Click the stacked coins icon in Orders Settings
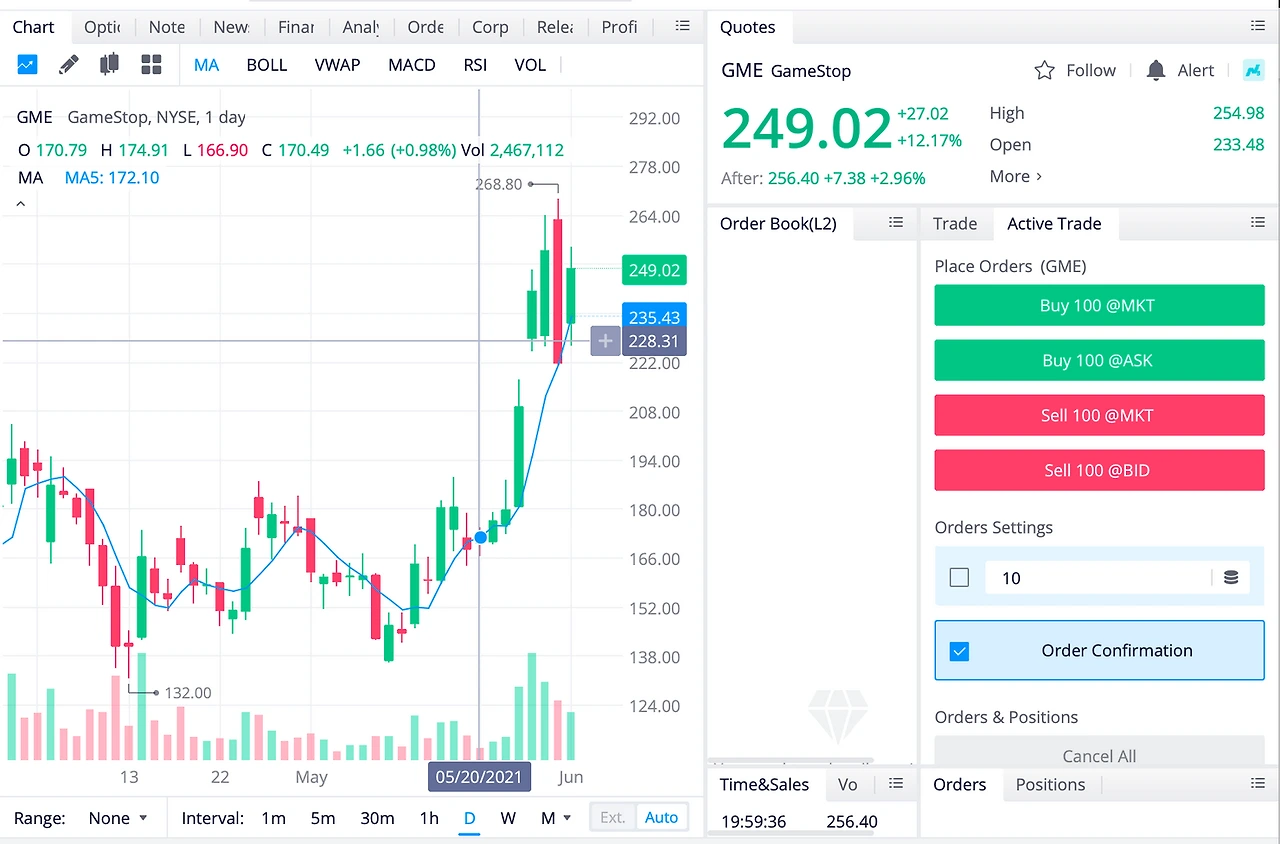Viewport: 1280px width, 844px height. tap(1231, 577)
